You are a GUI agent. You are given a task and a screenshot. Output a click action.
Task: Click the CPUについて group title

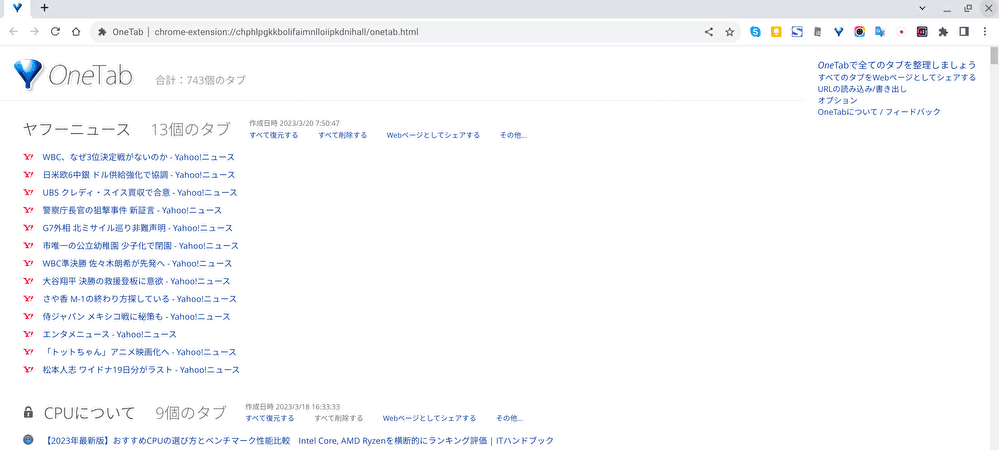coord(90,413)
